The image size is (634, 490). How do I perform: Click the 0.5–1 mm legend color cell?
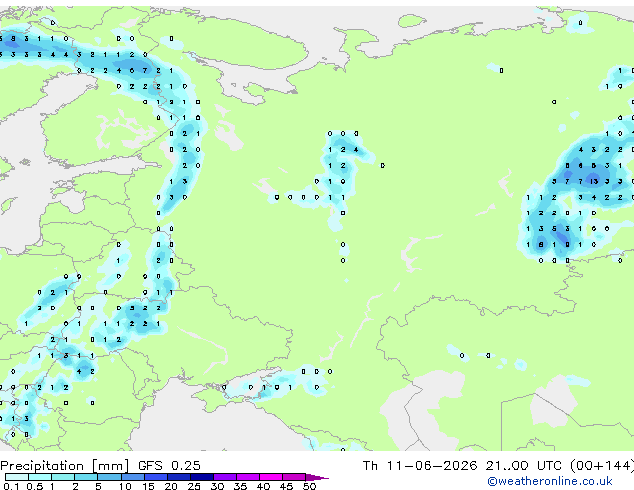click(x=40, y=477)
